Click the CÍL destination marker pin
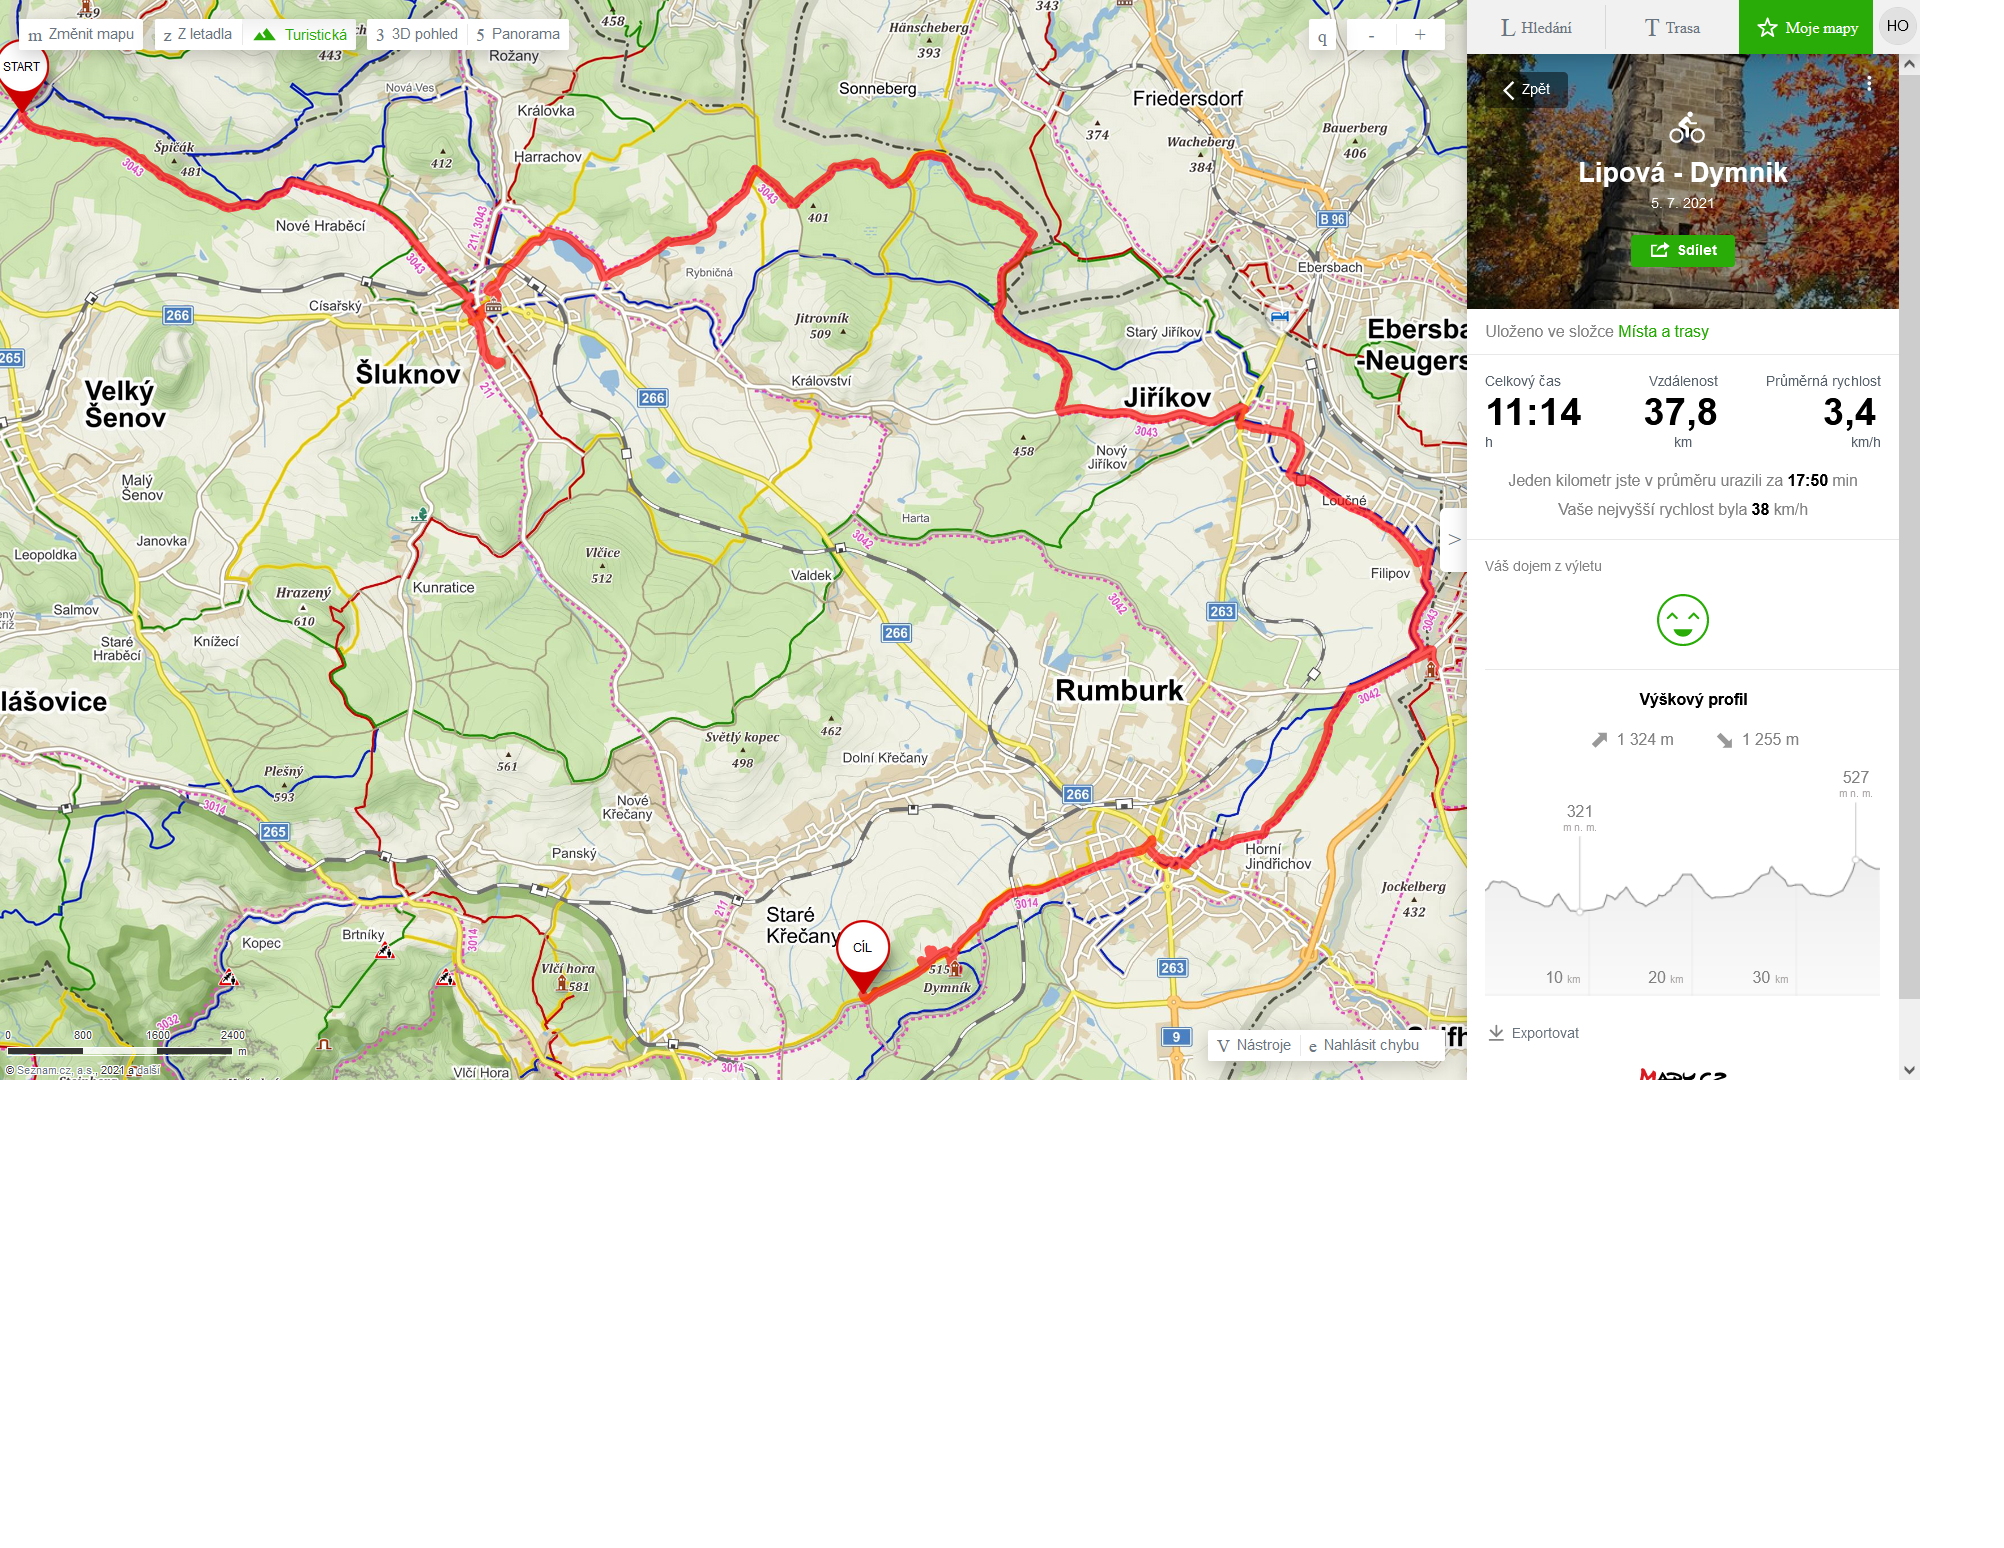2004x1548 pixels. click(862, 954)
